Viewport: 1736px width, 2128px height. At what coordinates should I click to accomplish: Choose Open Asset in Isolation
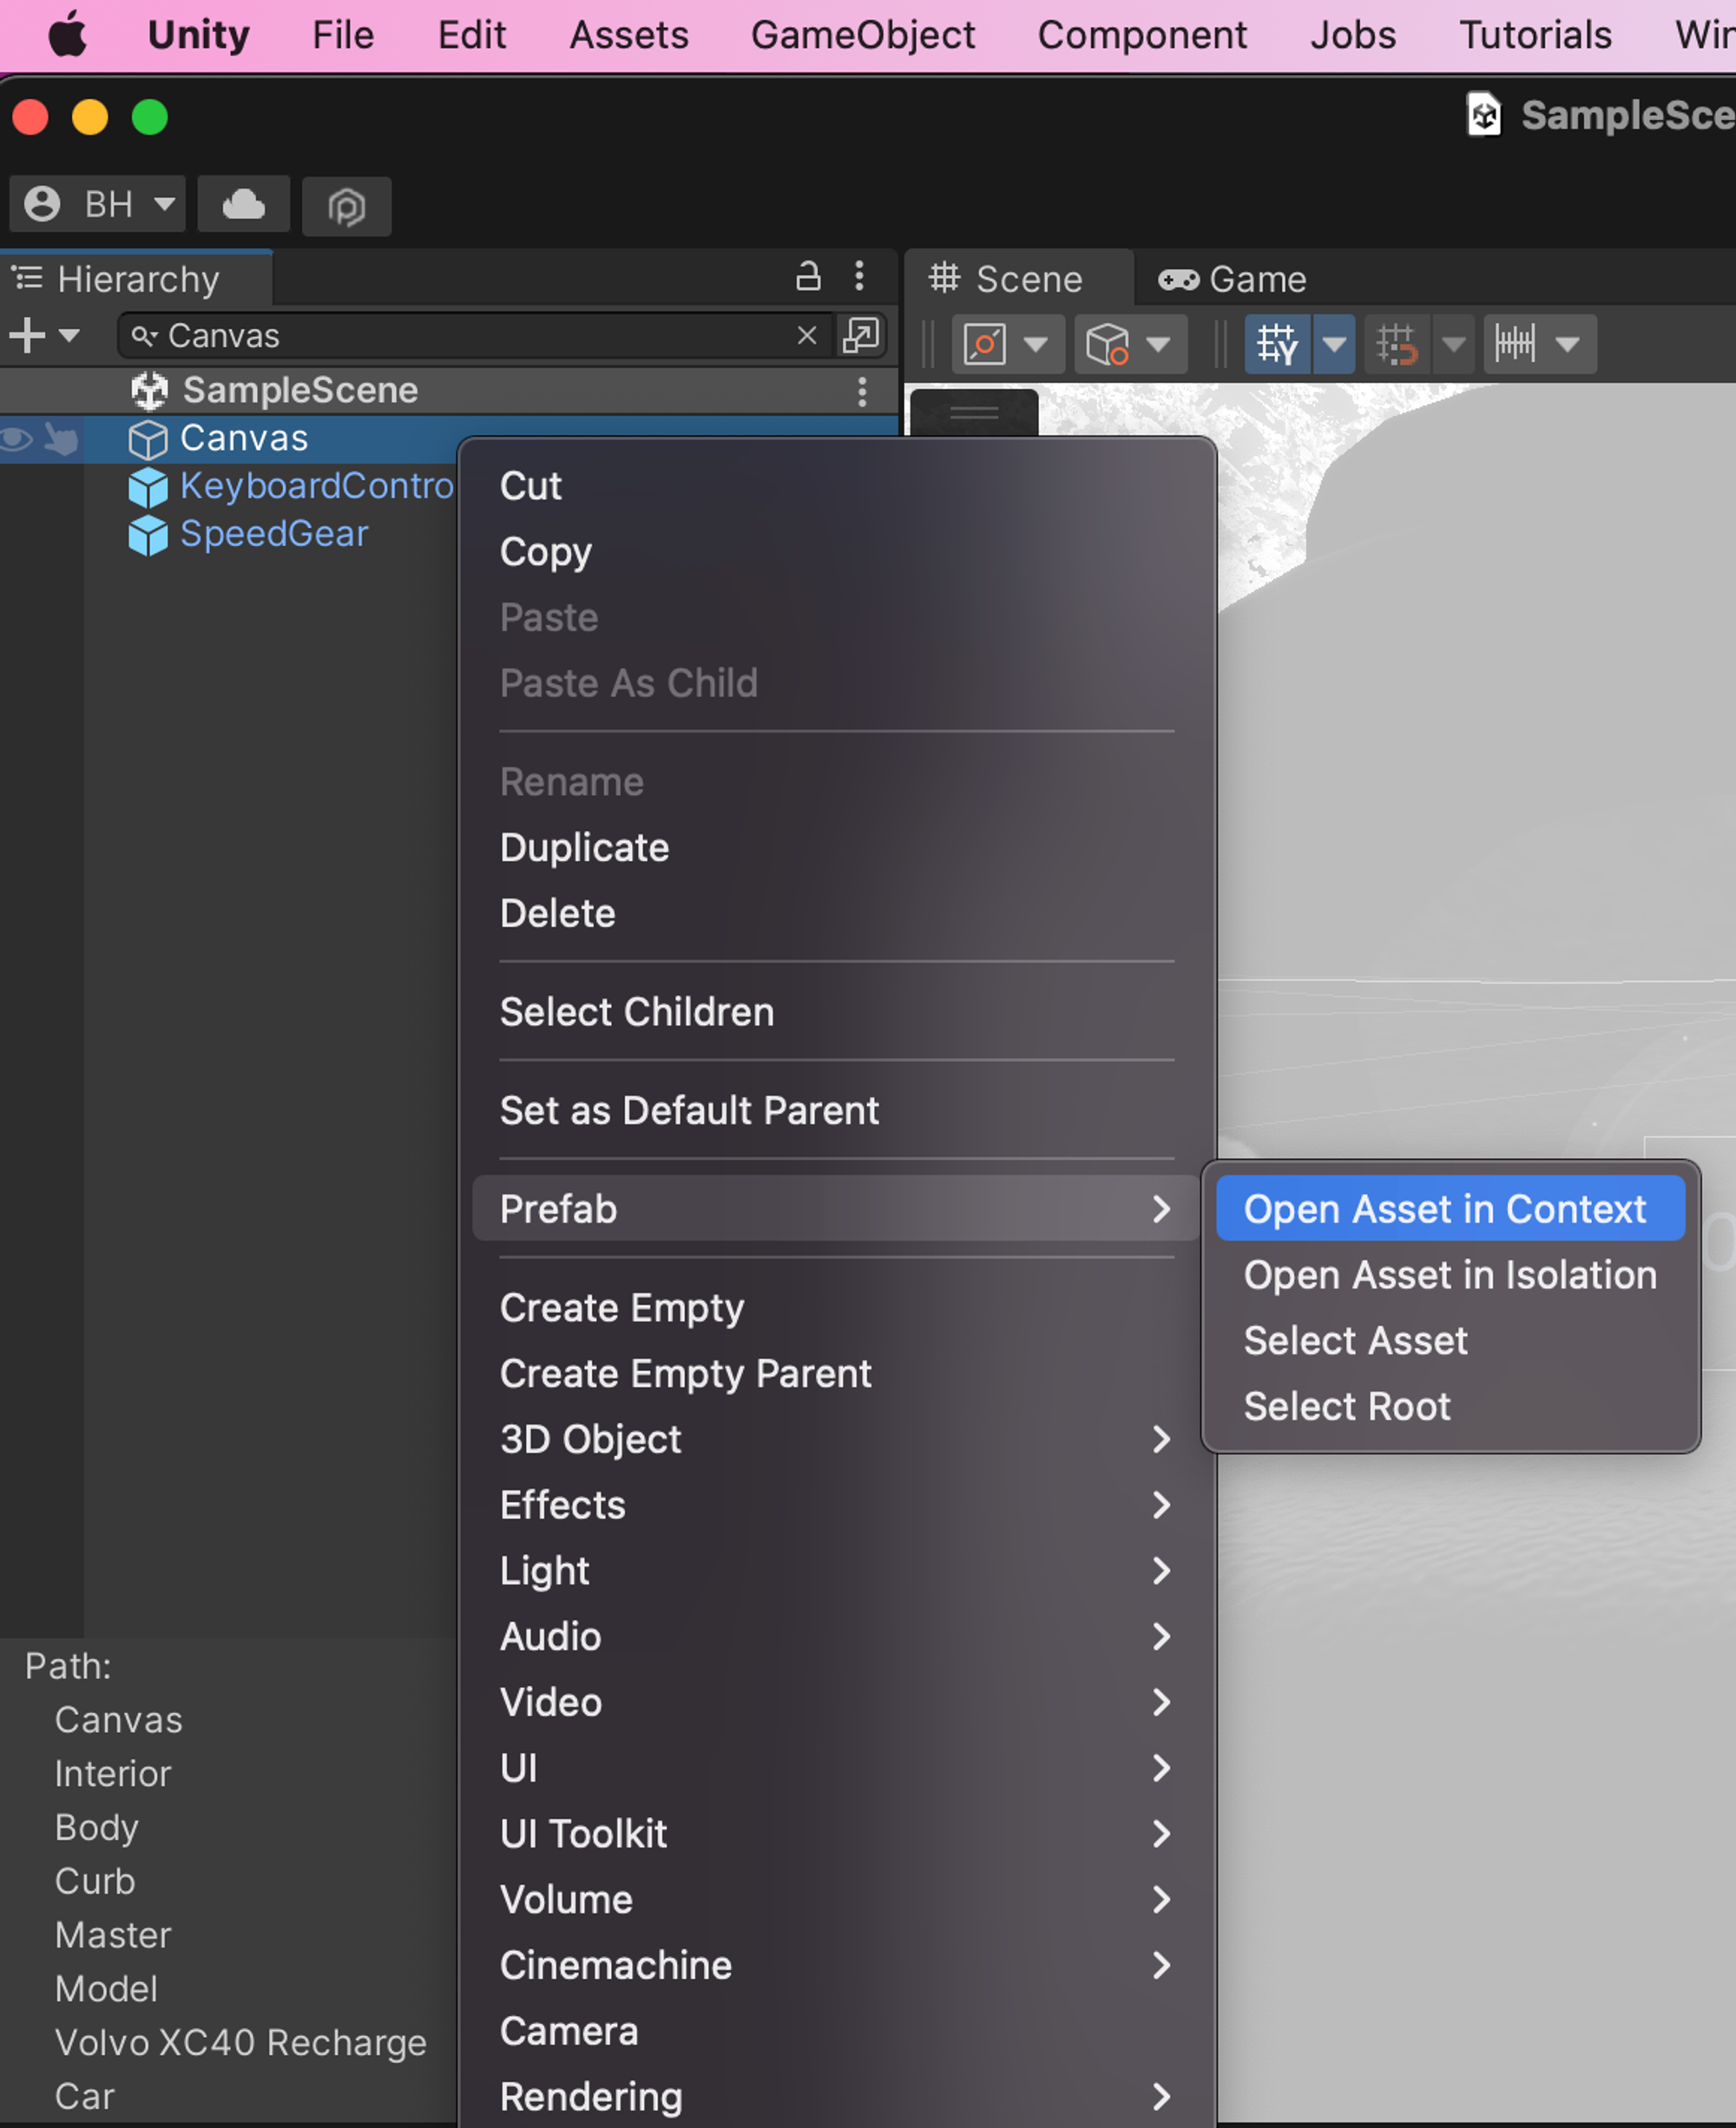click(x=1450, y=1275)
